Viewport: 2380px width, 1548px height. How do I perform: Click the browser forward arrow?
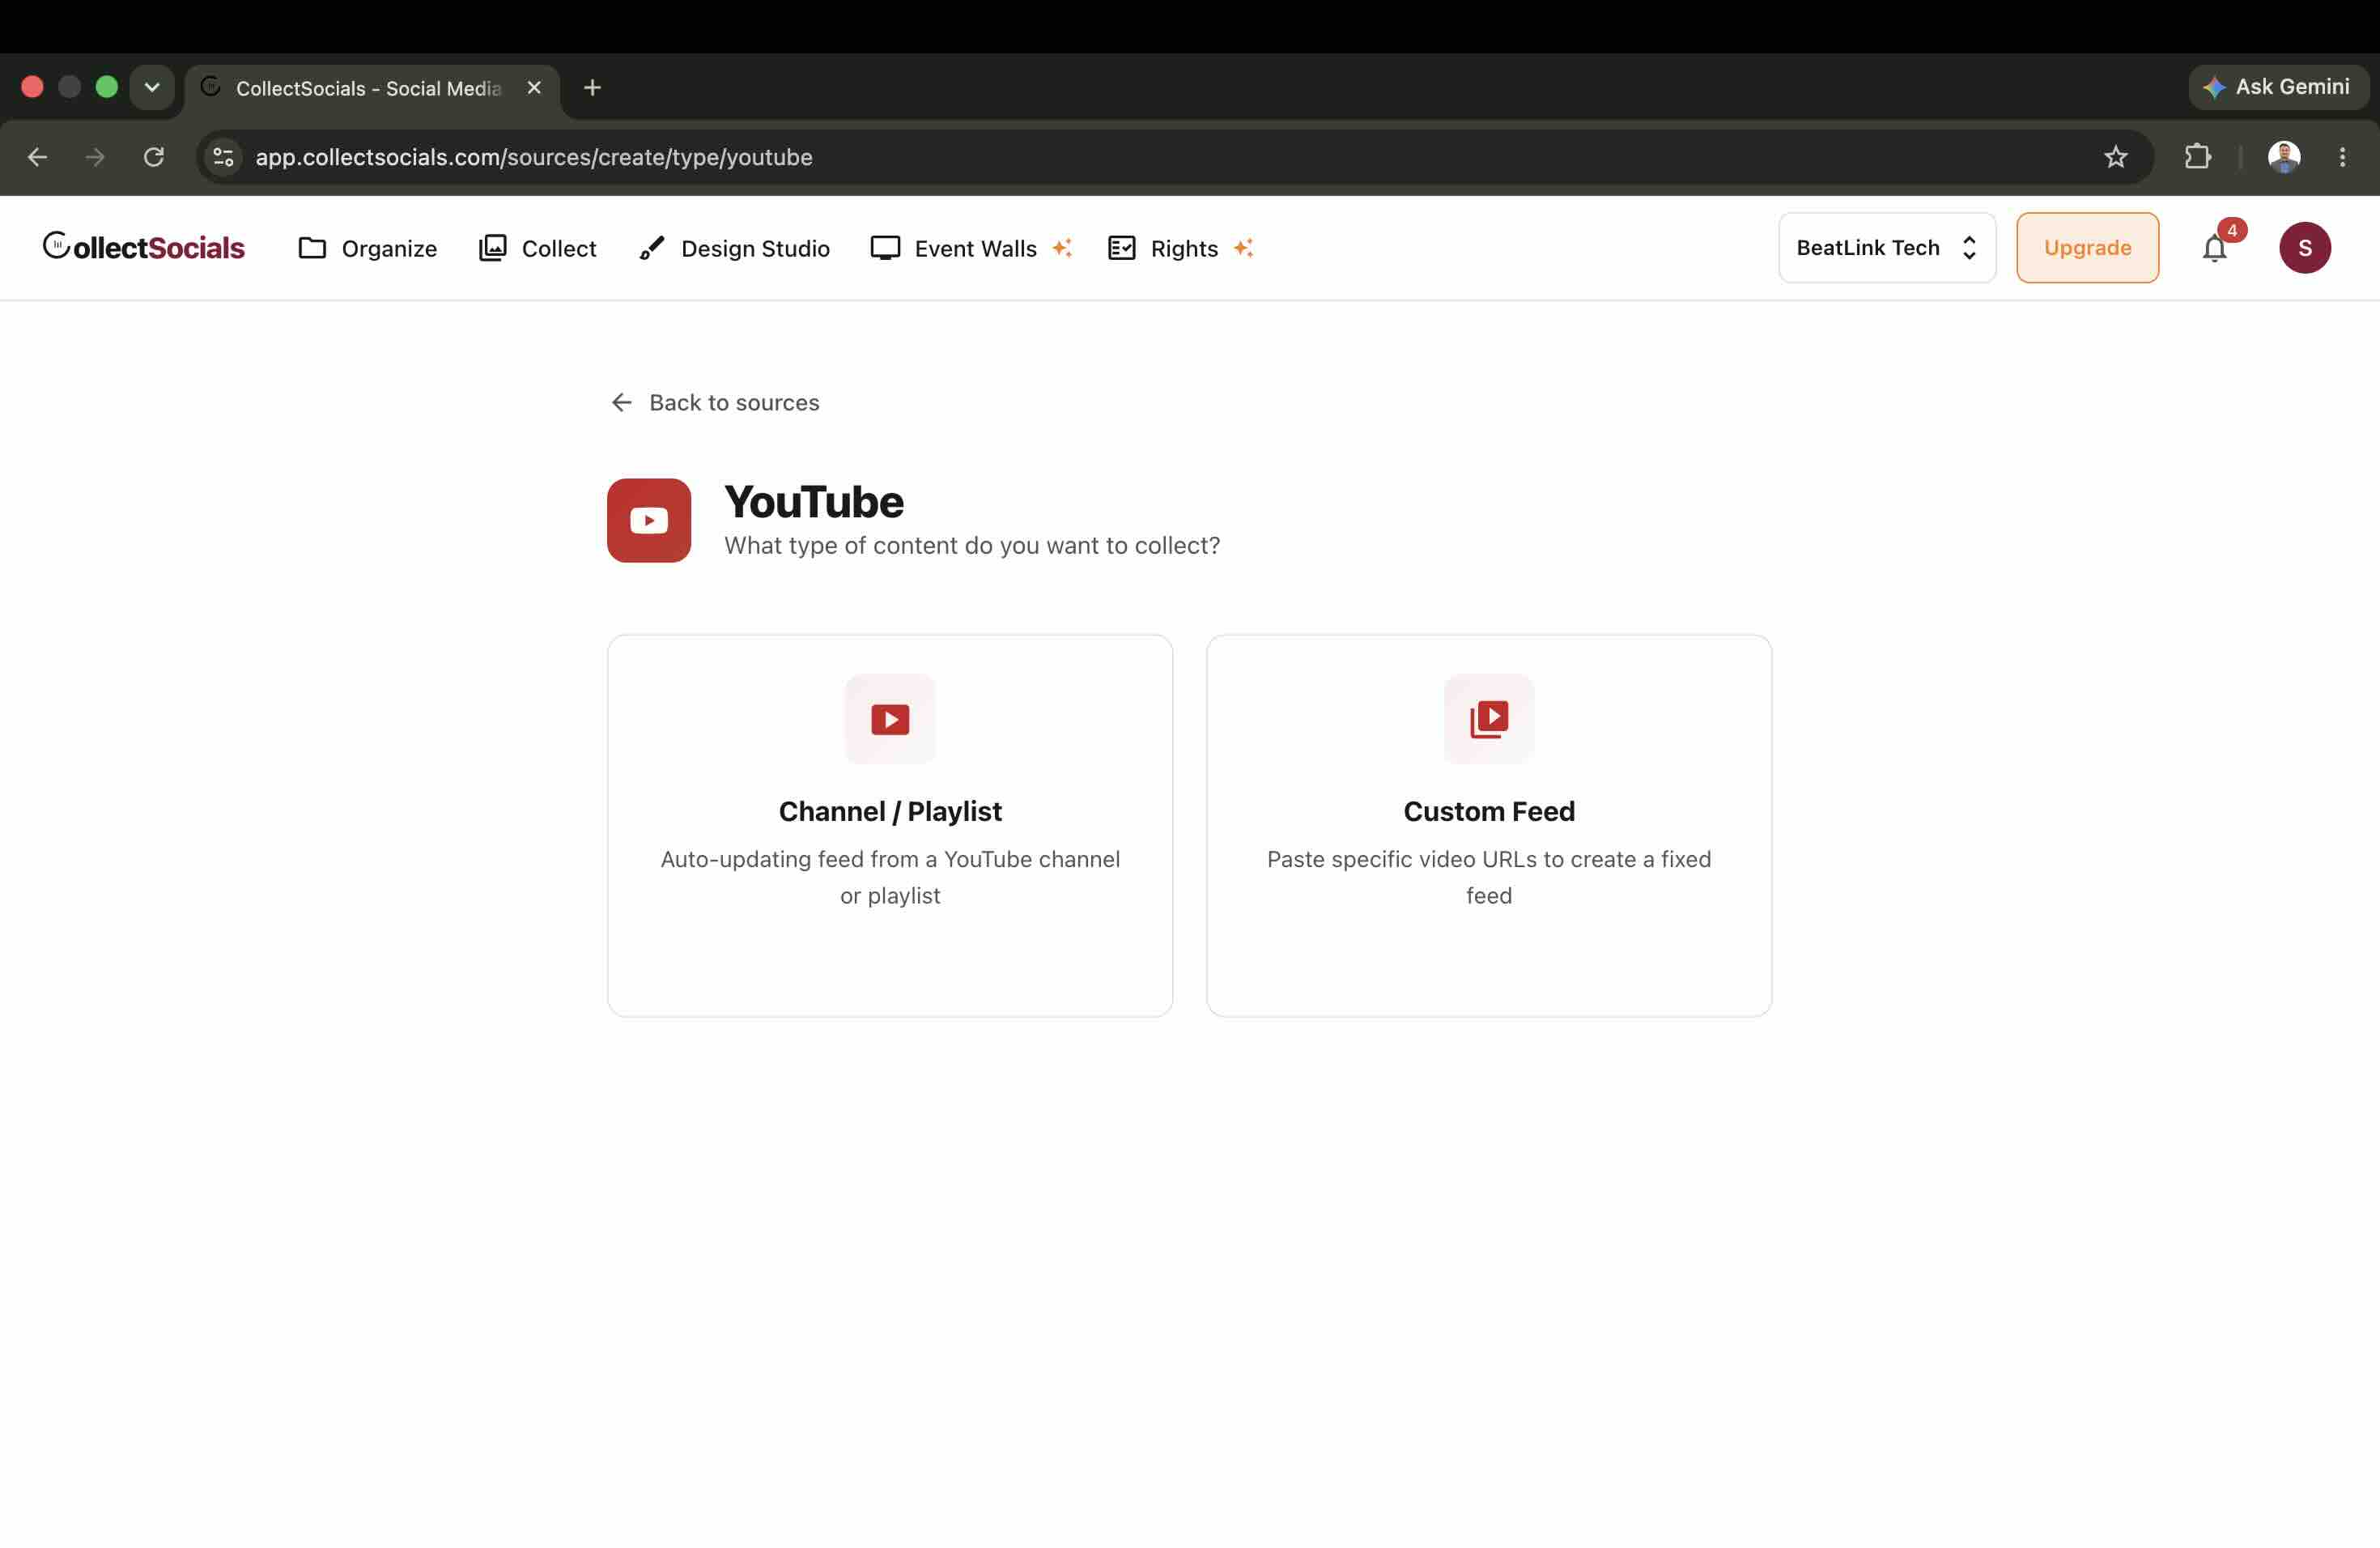[x=95, y=157]
